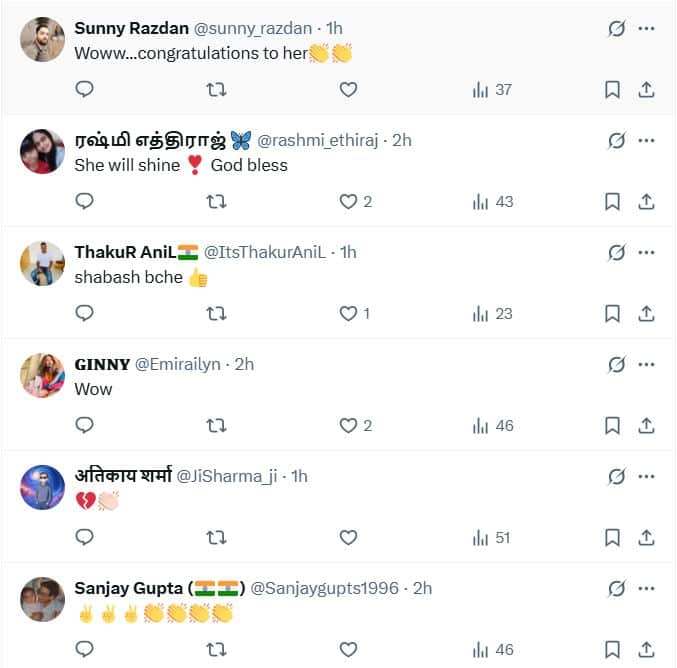Open the three-dot menu on GINNY's tweet
677x668 pixels.
click(x=646, y=364)
